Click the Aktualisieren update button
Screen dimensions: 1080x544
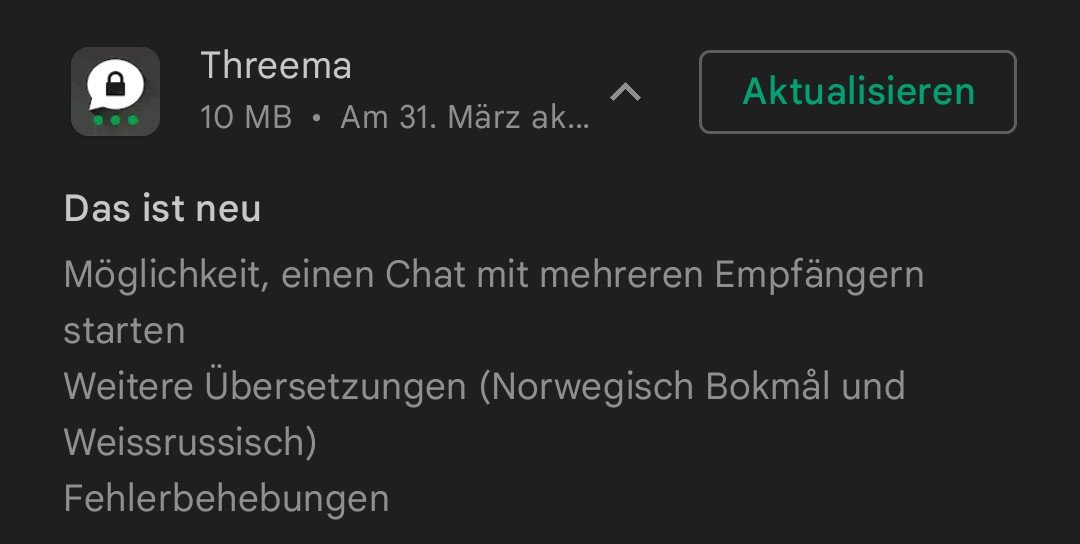click(858, 92)
